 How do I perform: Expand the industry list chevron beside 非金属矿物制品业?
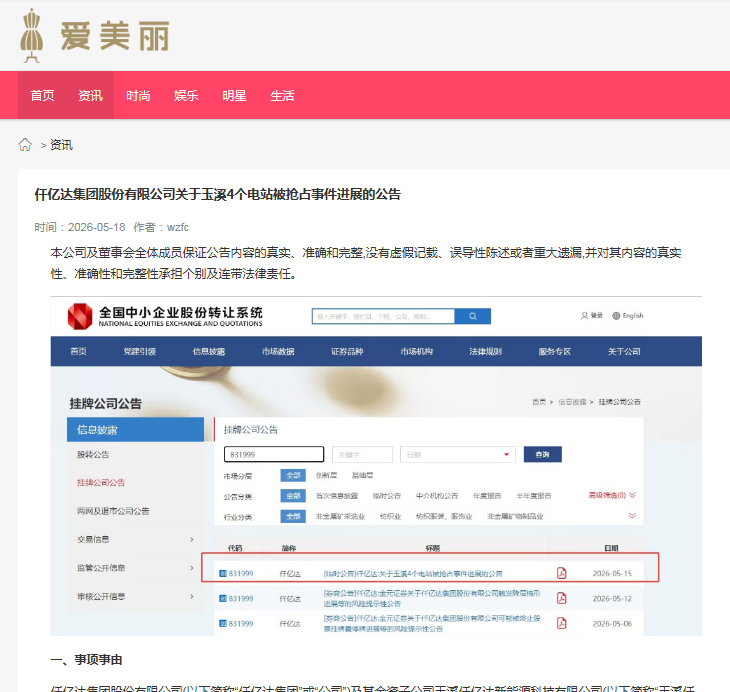pyautogui.click(x=632, y=516)
